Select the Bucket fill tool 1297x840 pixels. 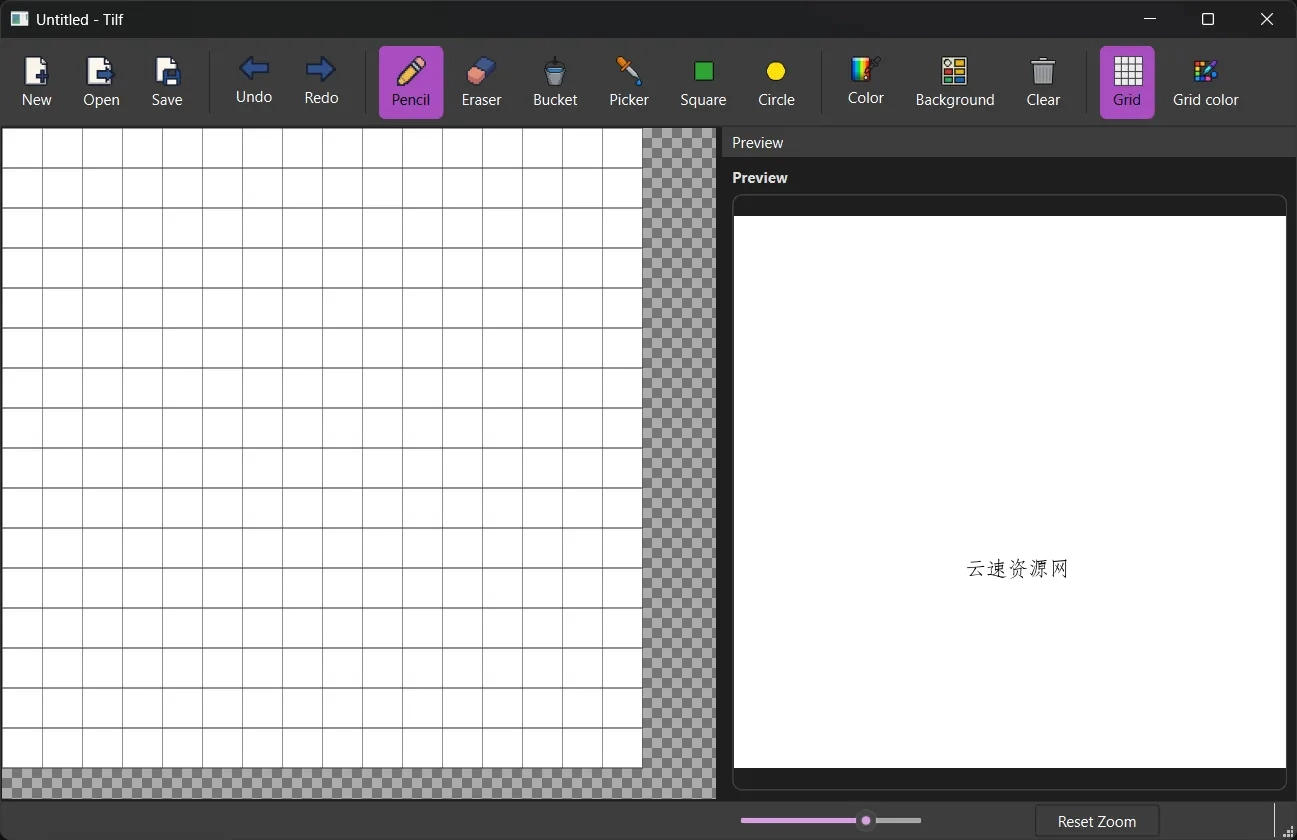(555, 82)
